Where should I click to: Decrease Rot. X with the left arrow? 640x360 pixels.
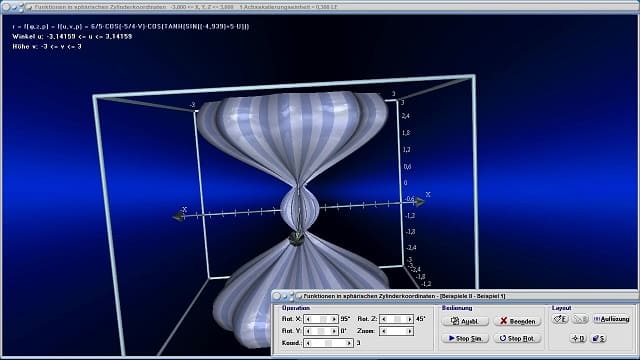[308, 319]
